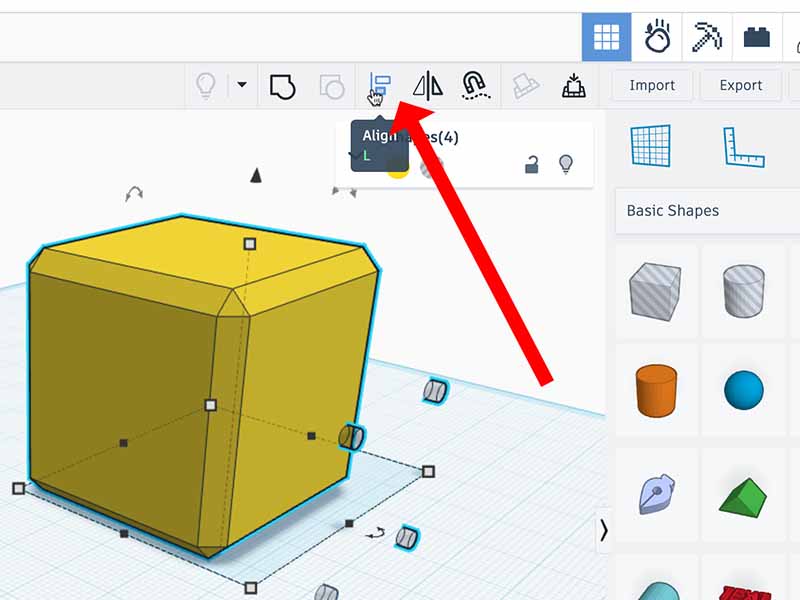The height and width of the screenshot is (600, 800).
Task: Toggle the lock on selected shapes
Action: click(x=532, y=165)
